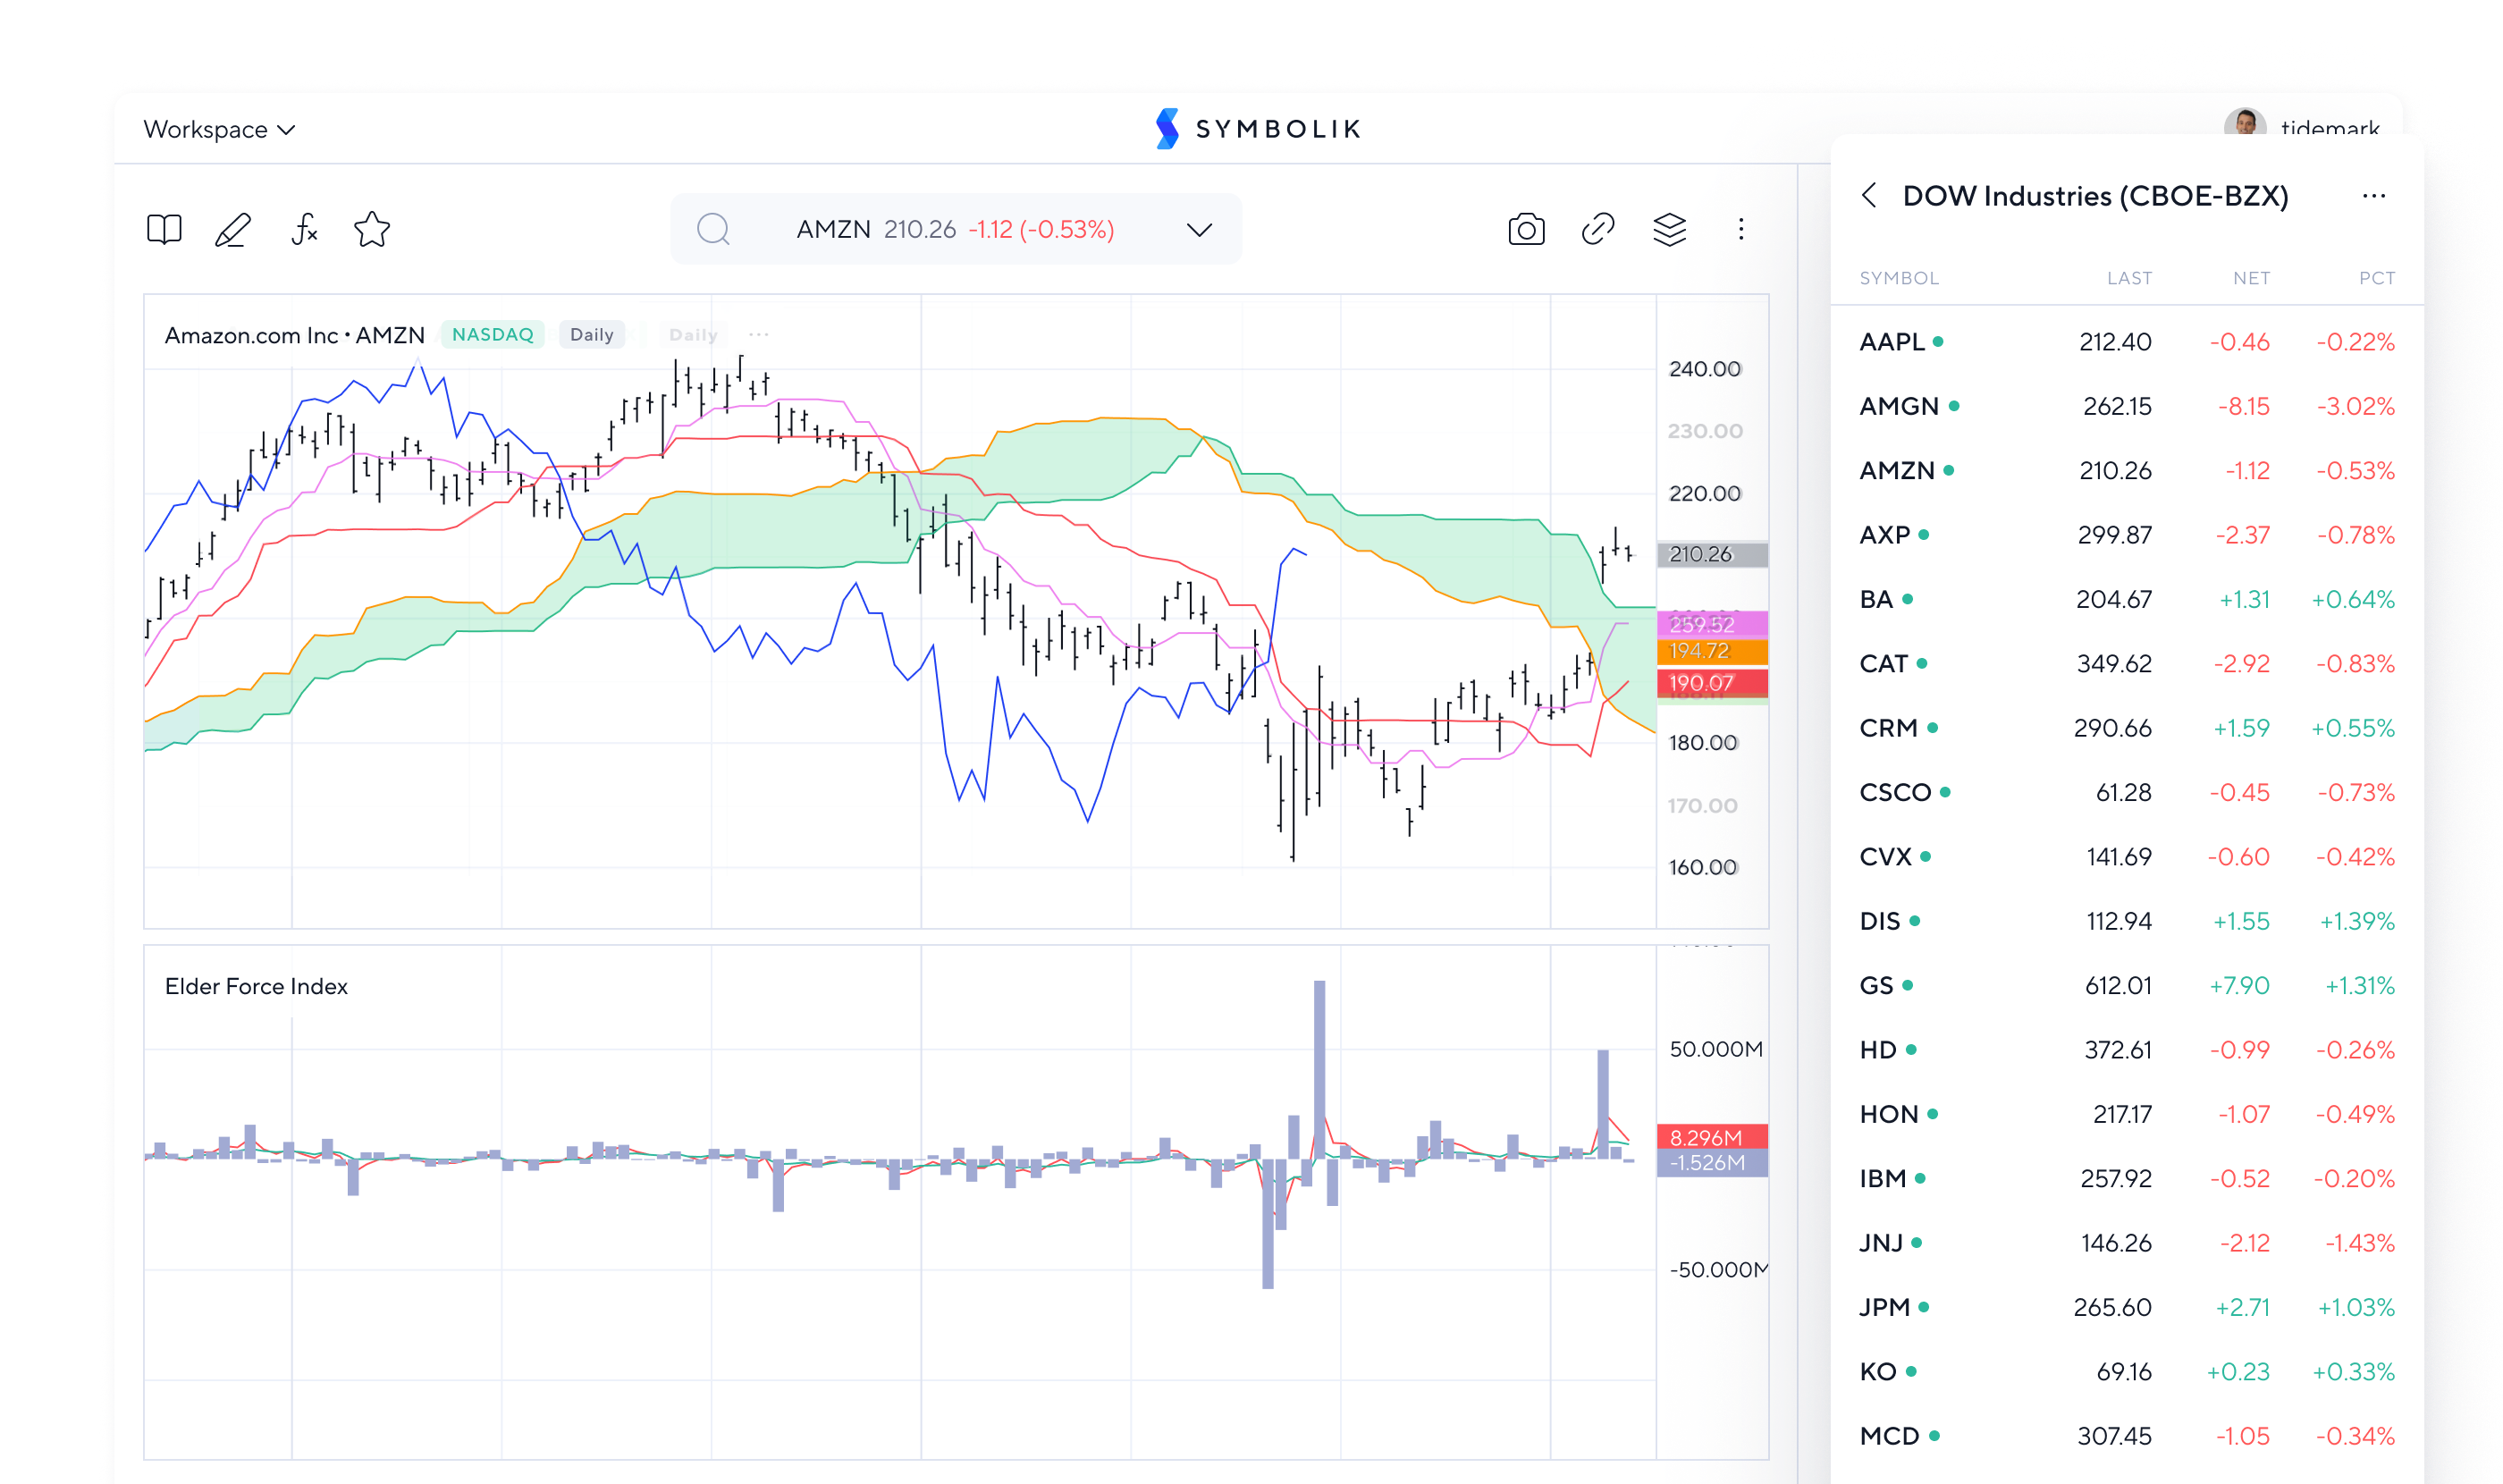This screenshot has height=1484, width=2503.
Task: Select the AAPL row in watchlist
Action: coord(2127,342)
